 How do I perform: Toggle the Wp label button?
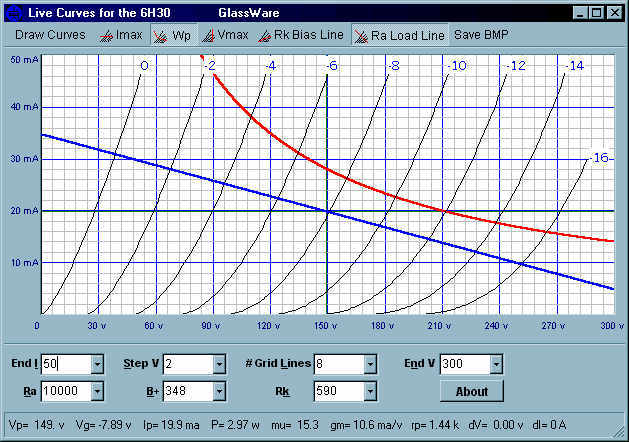[181, 36]
